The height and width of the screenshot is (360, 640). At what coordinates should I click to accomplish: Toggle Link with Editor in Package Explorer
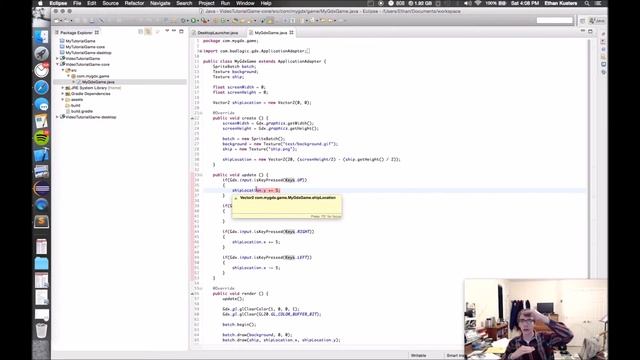pos(149,32)
